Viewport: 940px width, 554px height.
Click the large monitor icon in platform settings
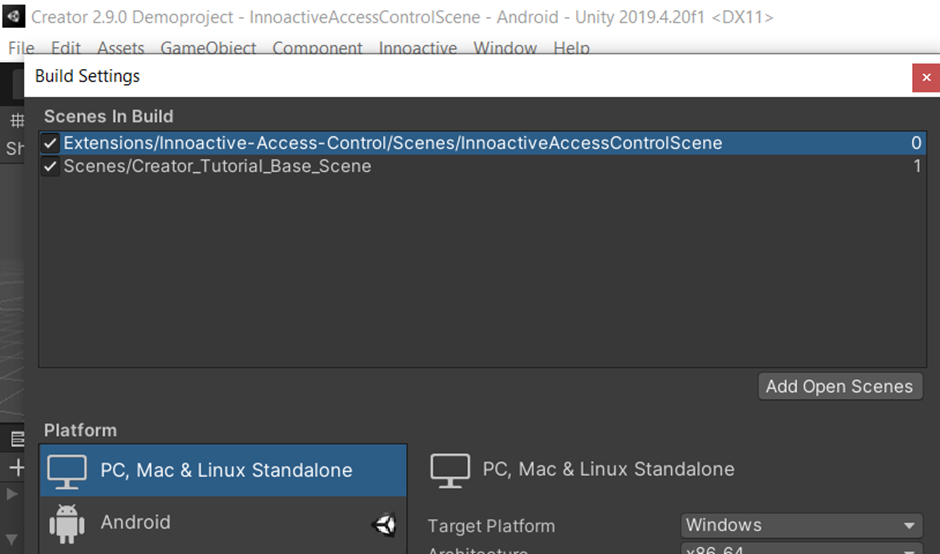450,470
